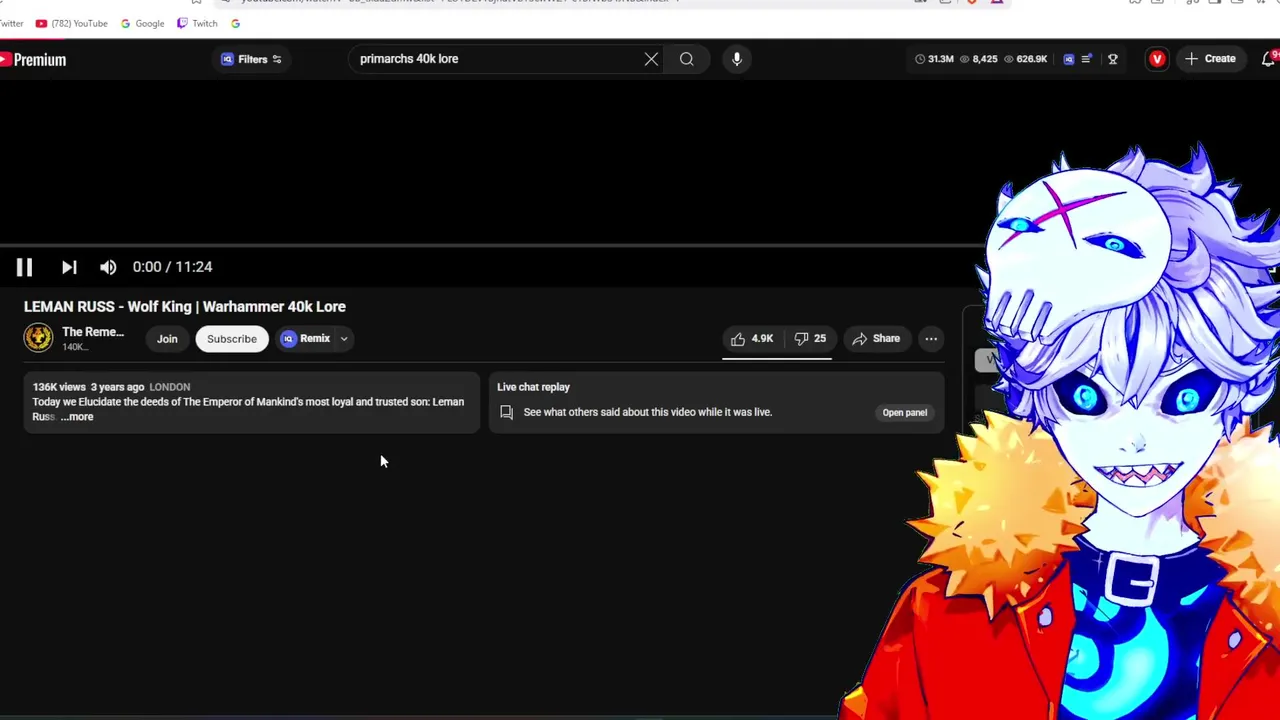
Task: Click the video progress bar
Action: click(492, 245)
